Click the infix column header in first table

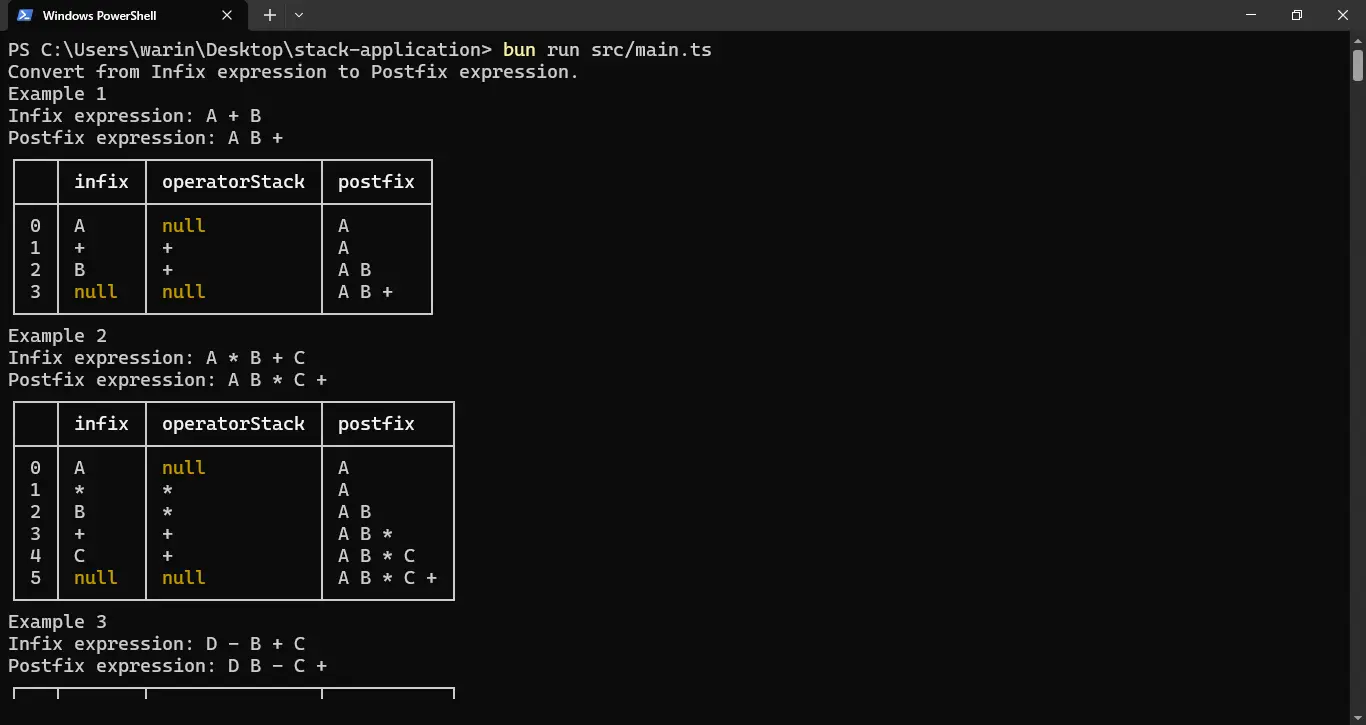[101, 181]
